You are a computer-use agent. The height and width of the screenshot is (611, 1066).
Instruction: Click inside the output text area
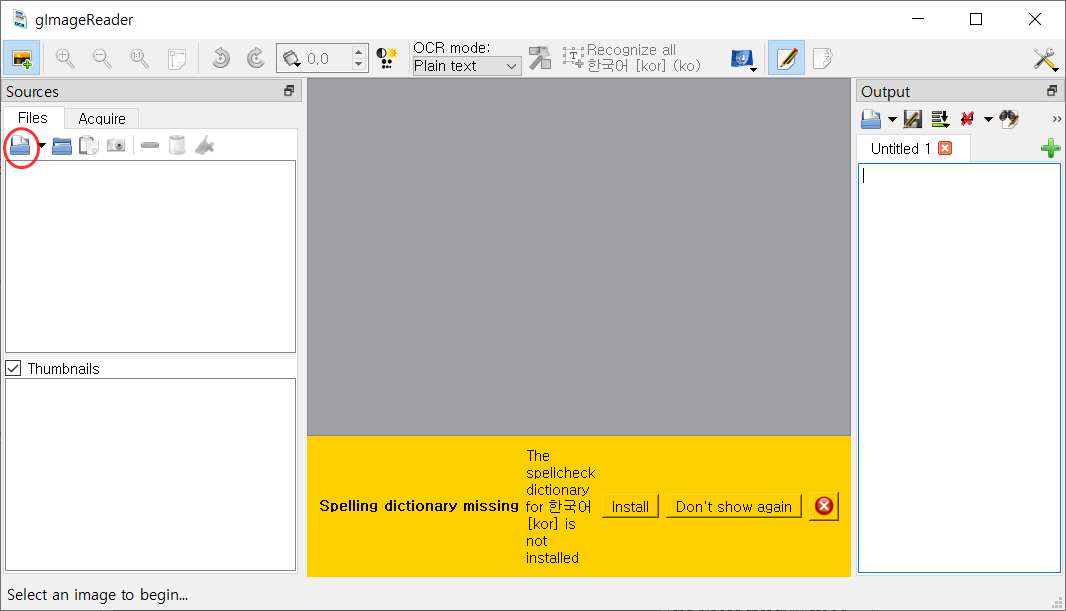959,368
